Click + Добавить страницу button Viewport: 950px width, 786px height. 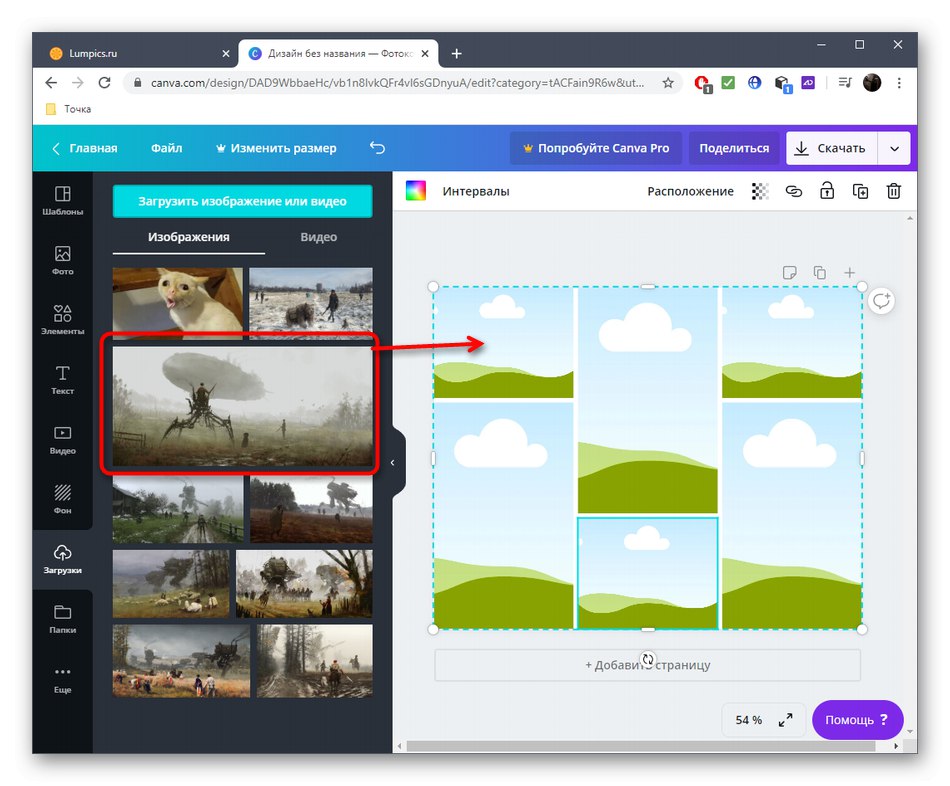coord(647,665)
